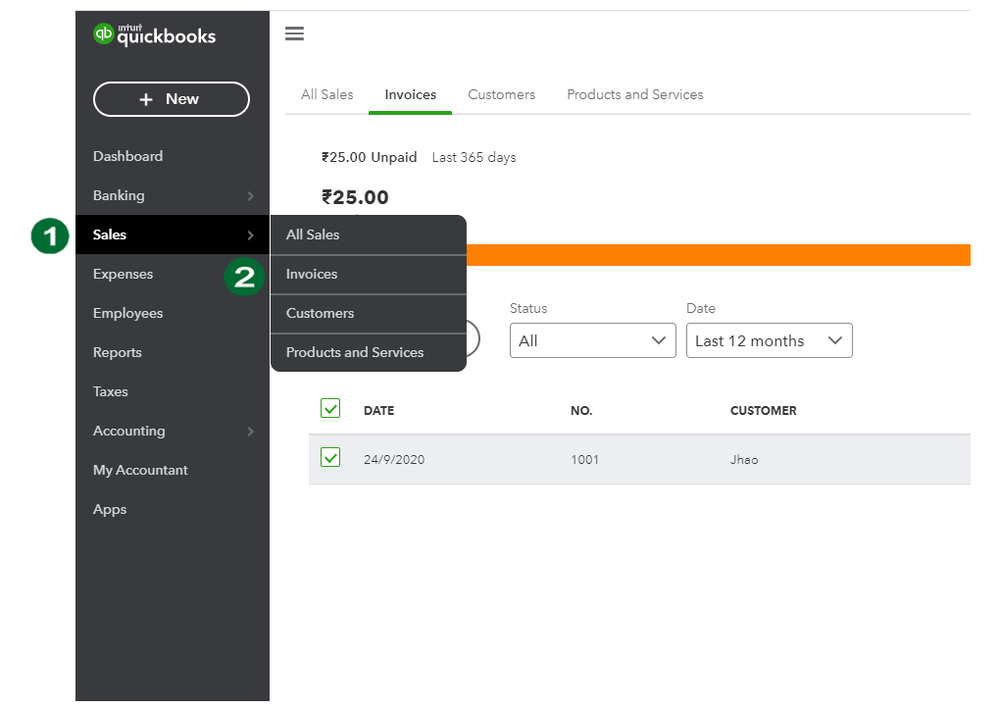Tick the select-all header checkbox

330,408
